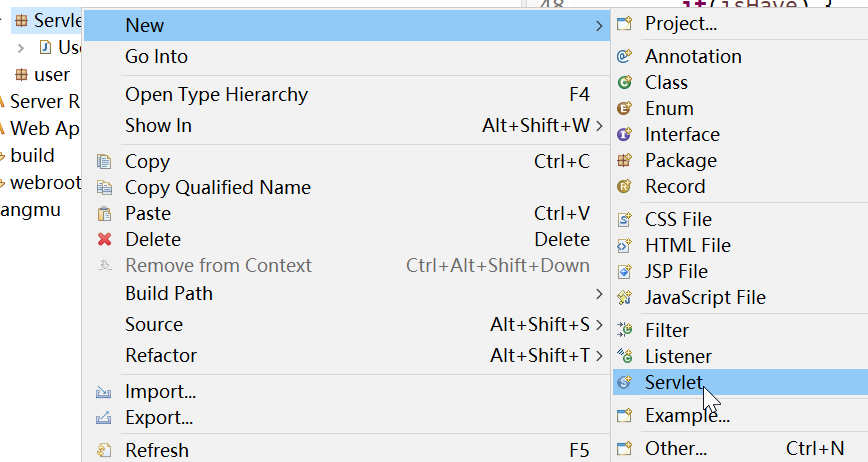Screen dimensions: 868x462
Task: Choose Copy Qualified Name from context menu
Action: click(217, 188)
